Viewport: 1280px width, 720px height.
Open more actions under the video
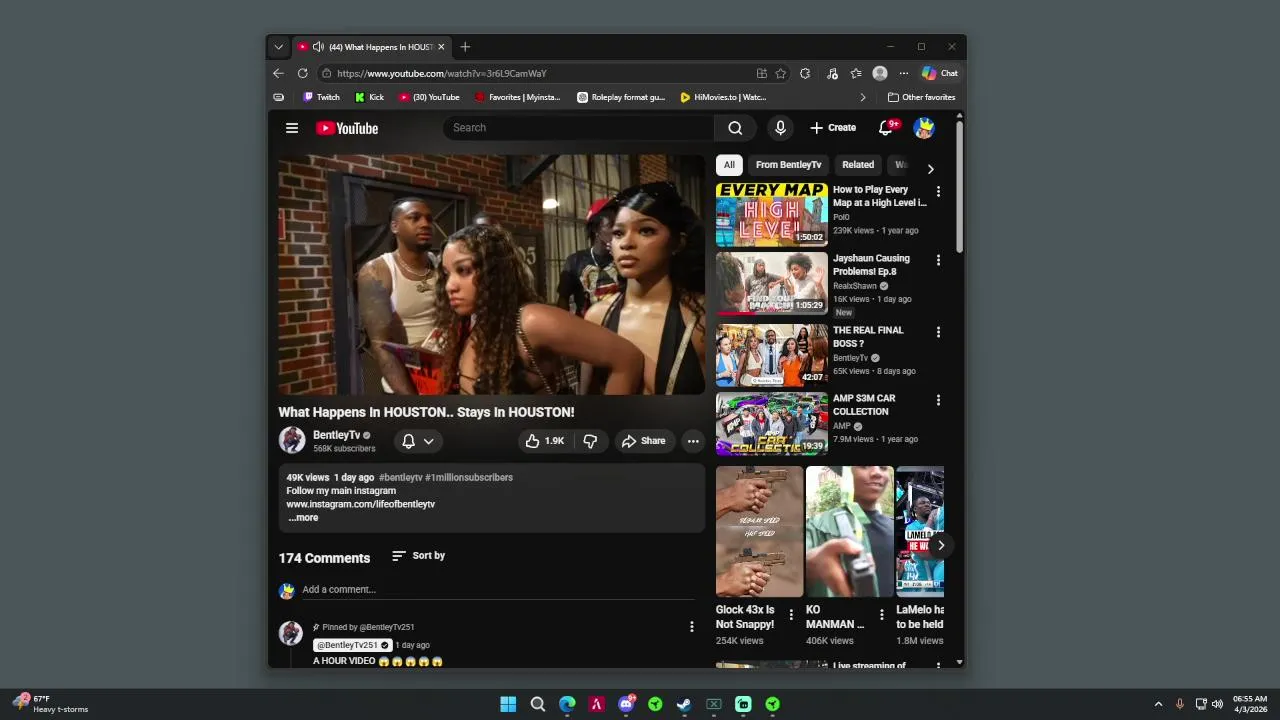coord(692,441)
